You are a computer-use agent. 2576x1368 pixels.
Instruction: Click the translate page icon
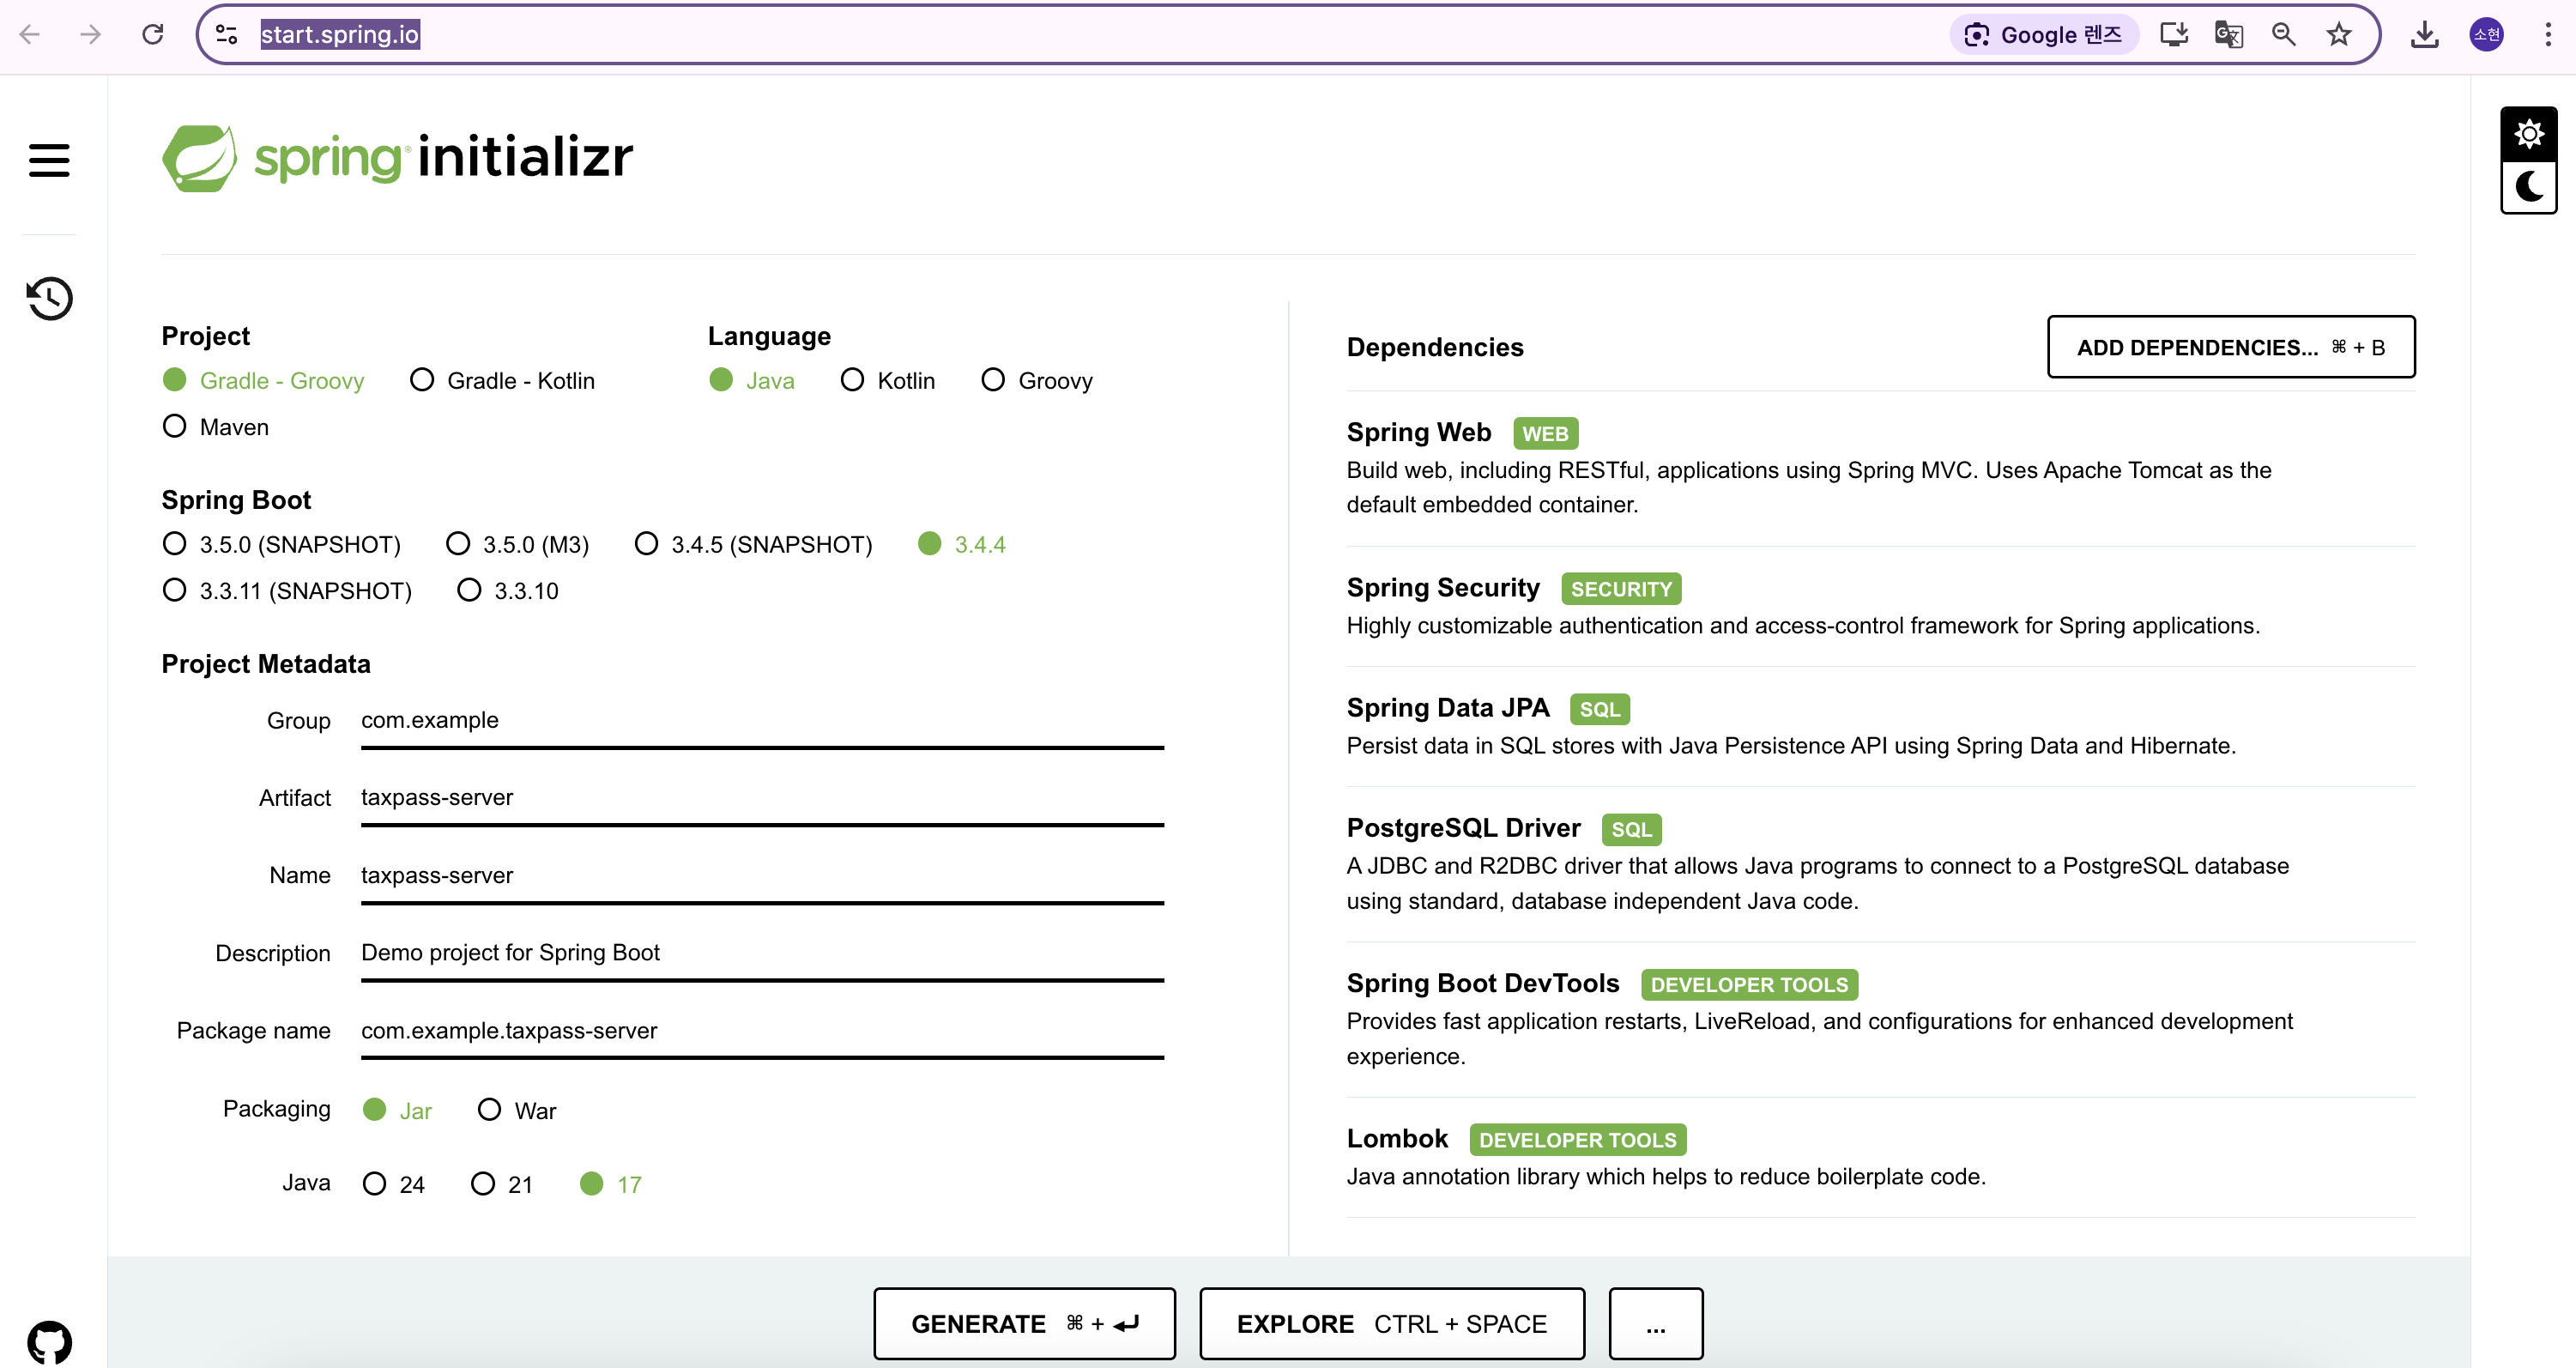click(x=2228, y=35)
